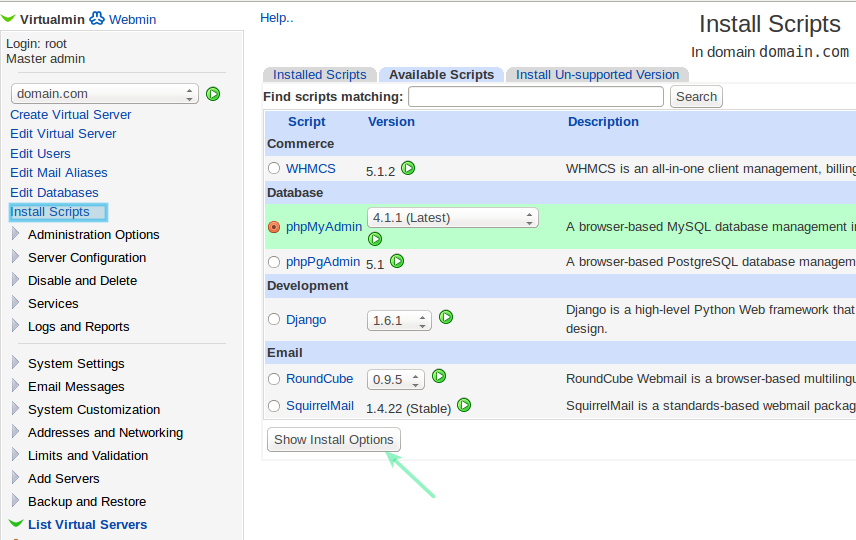Switch to Installed Scripts tab

click(x=319, y=75)
